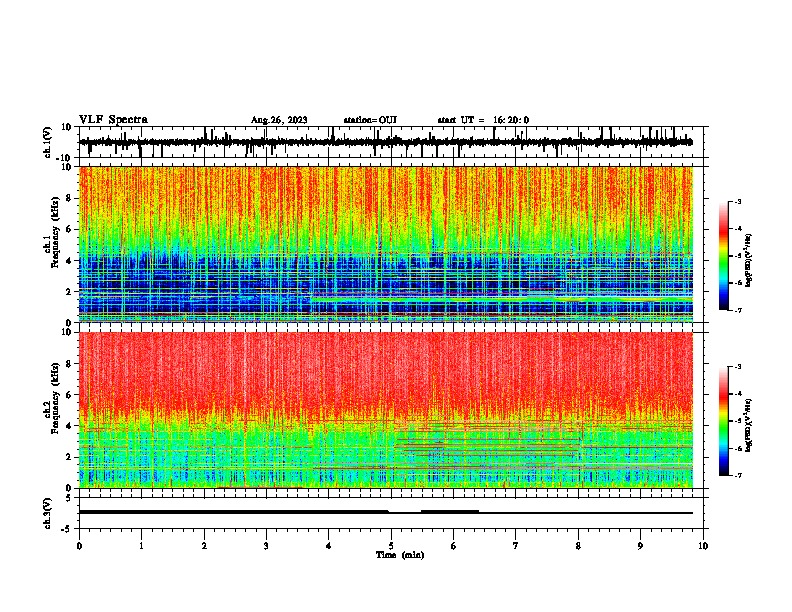The image size is (792, 612).
Task: Click the ch.1 colorbar log(PSD) label
Action: (x=748, y=261)
